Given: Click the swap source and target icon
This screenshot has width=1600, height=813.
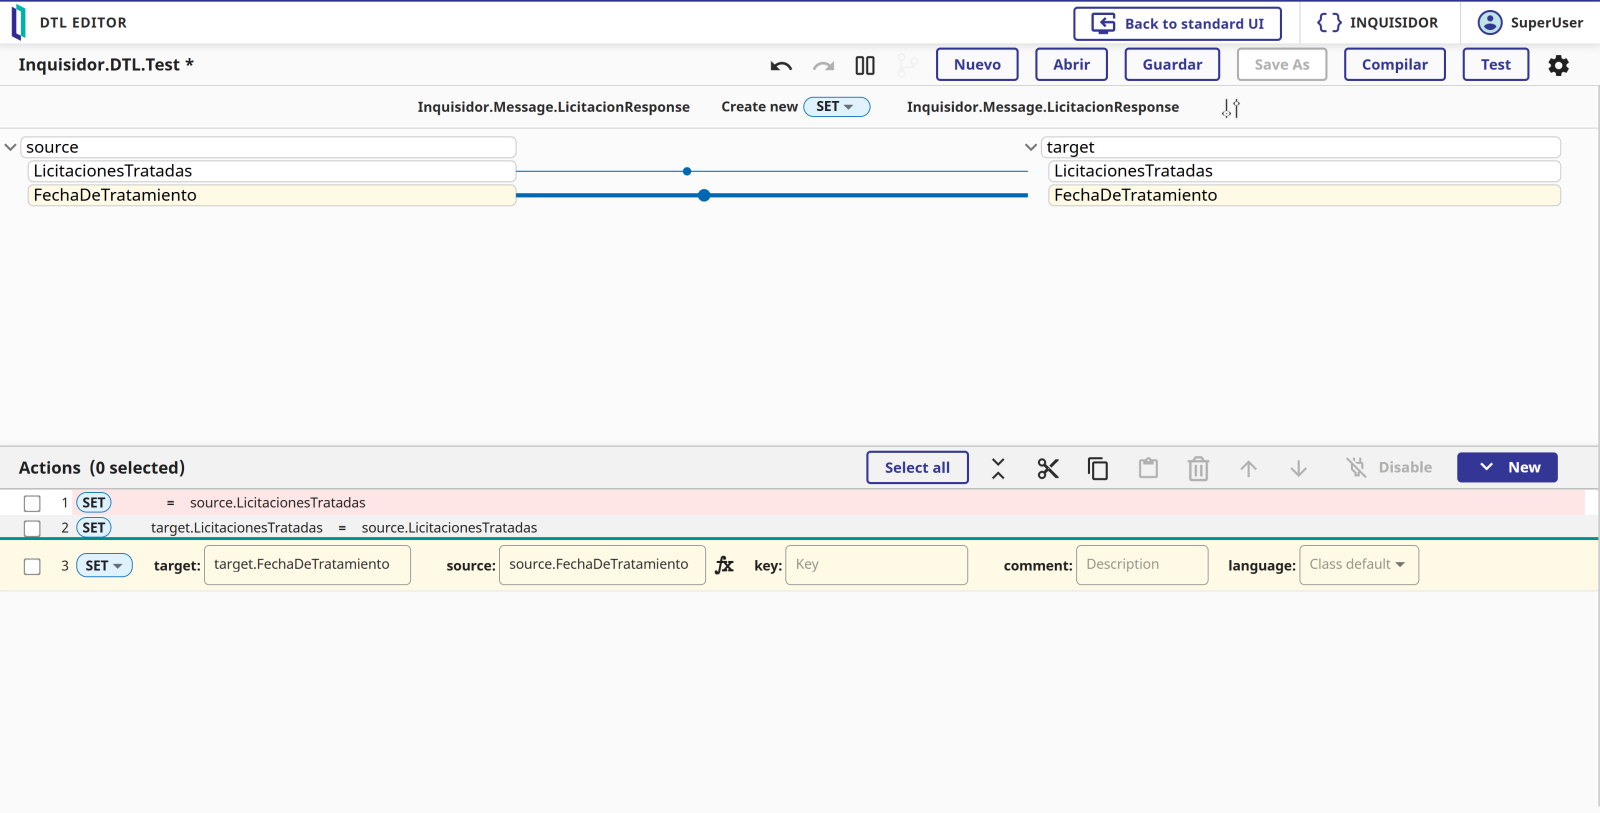Looking at the screenshot, I should [1231, 108].
